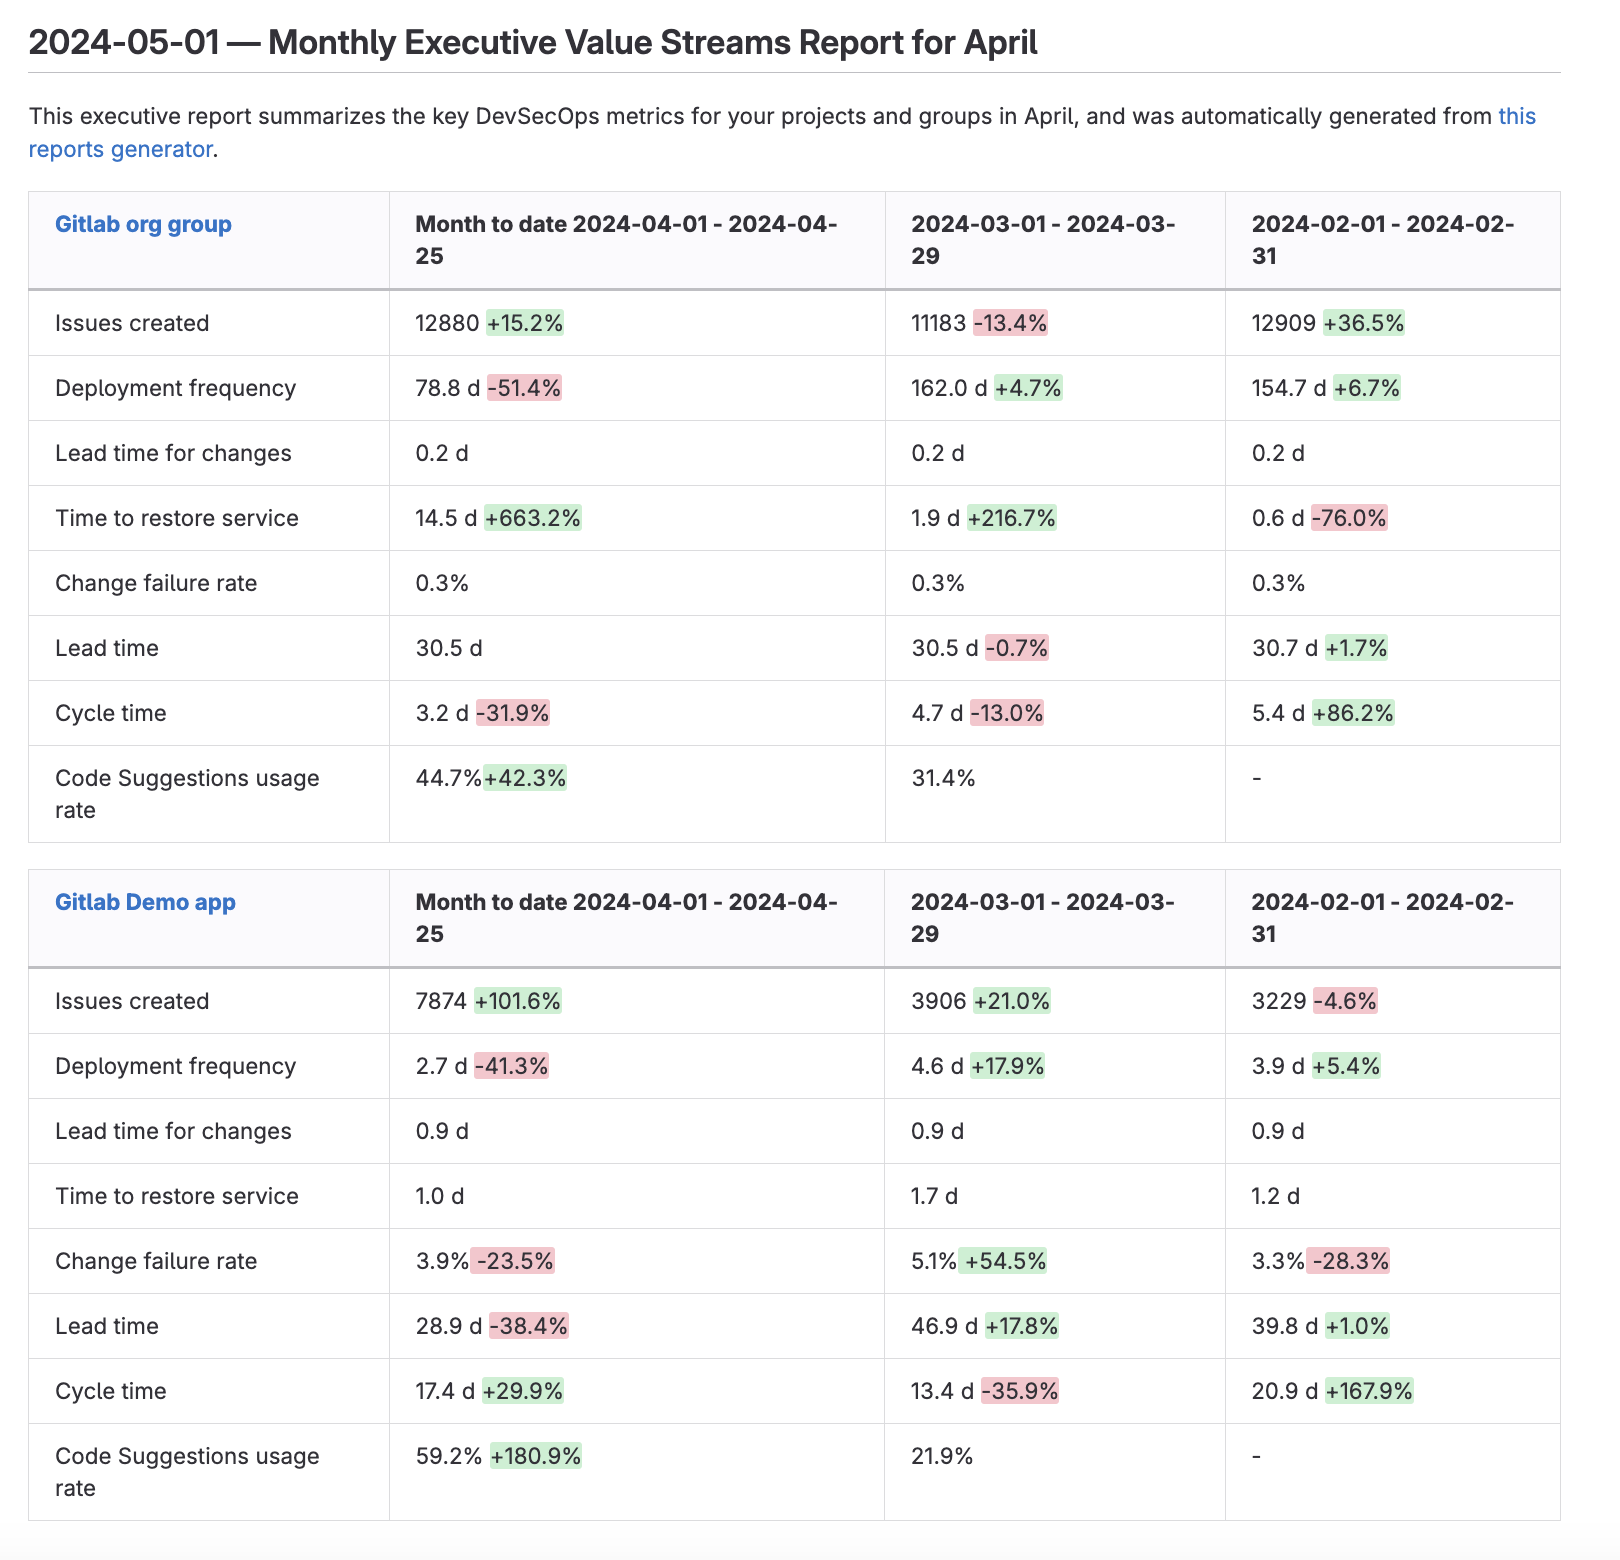The width and height of the screenshot is (1620, 1560).
Task: Click the 14.5 d time to restore value
Action: pos(446,518)
